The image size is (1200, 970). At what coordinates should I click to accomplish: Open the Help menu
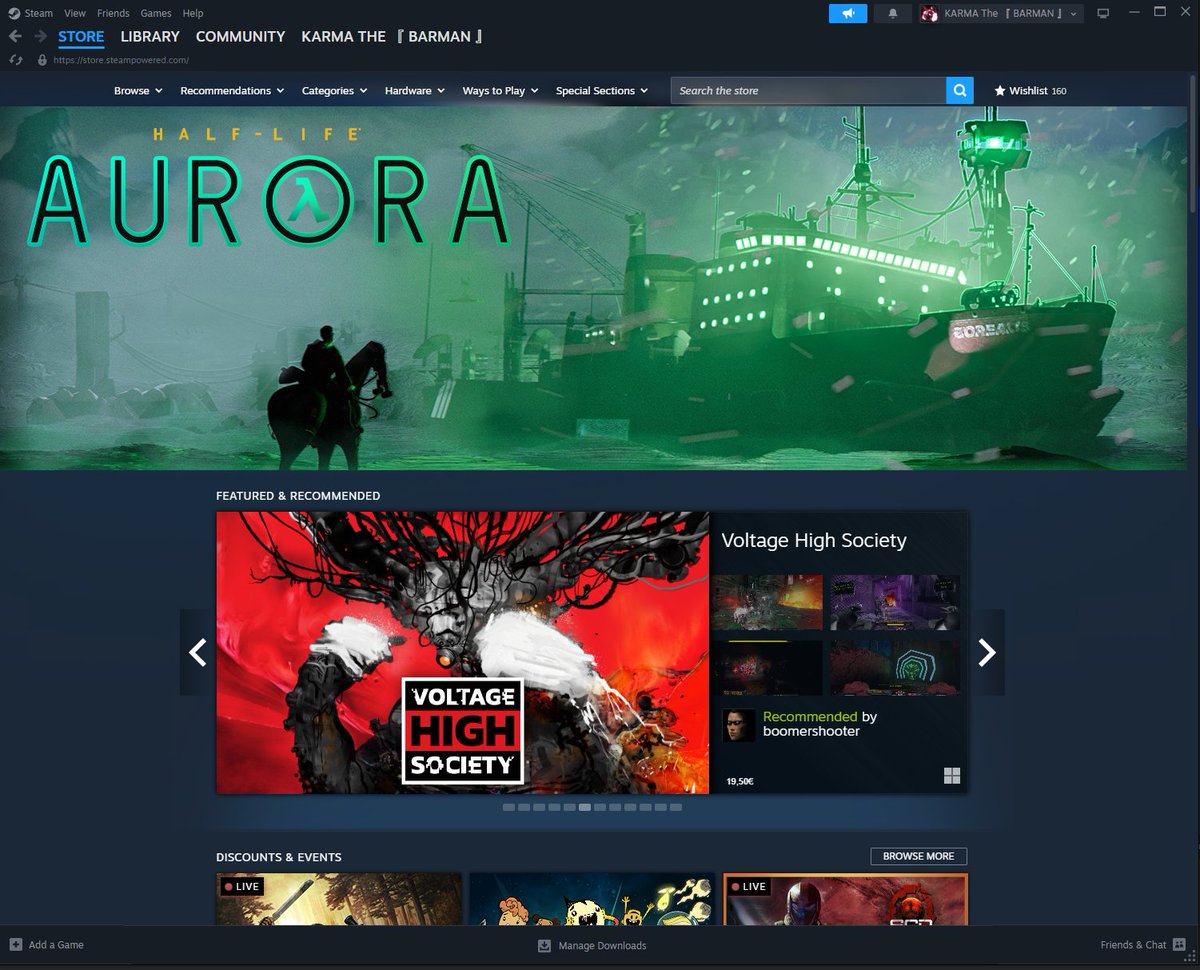point(193,13)
